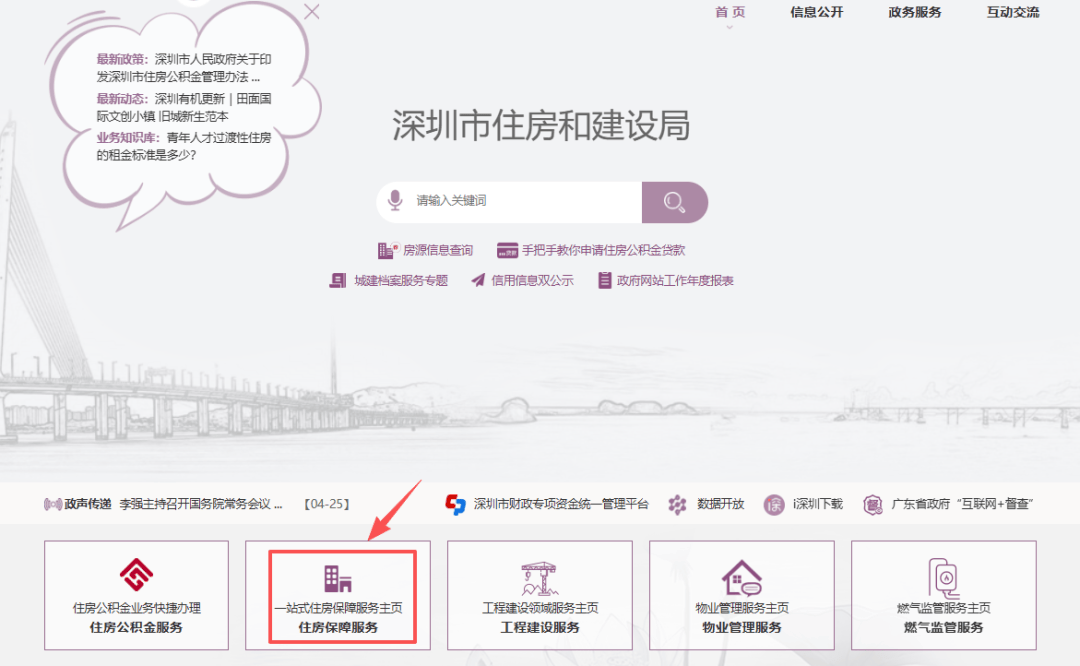Open the 互动交流 menu

[1012, 12]
